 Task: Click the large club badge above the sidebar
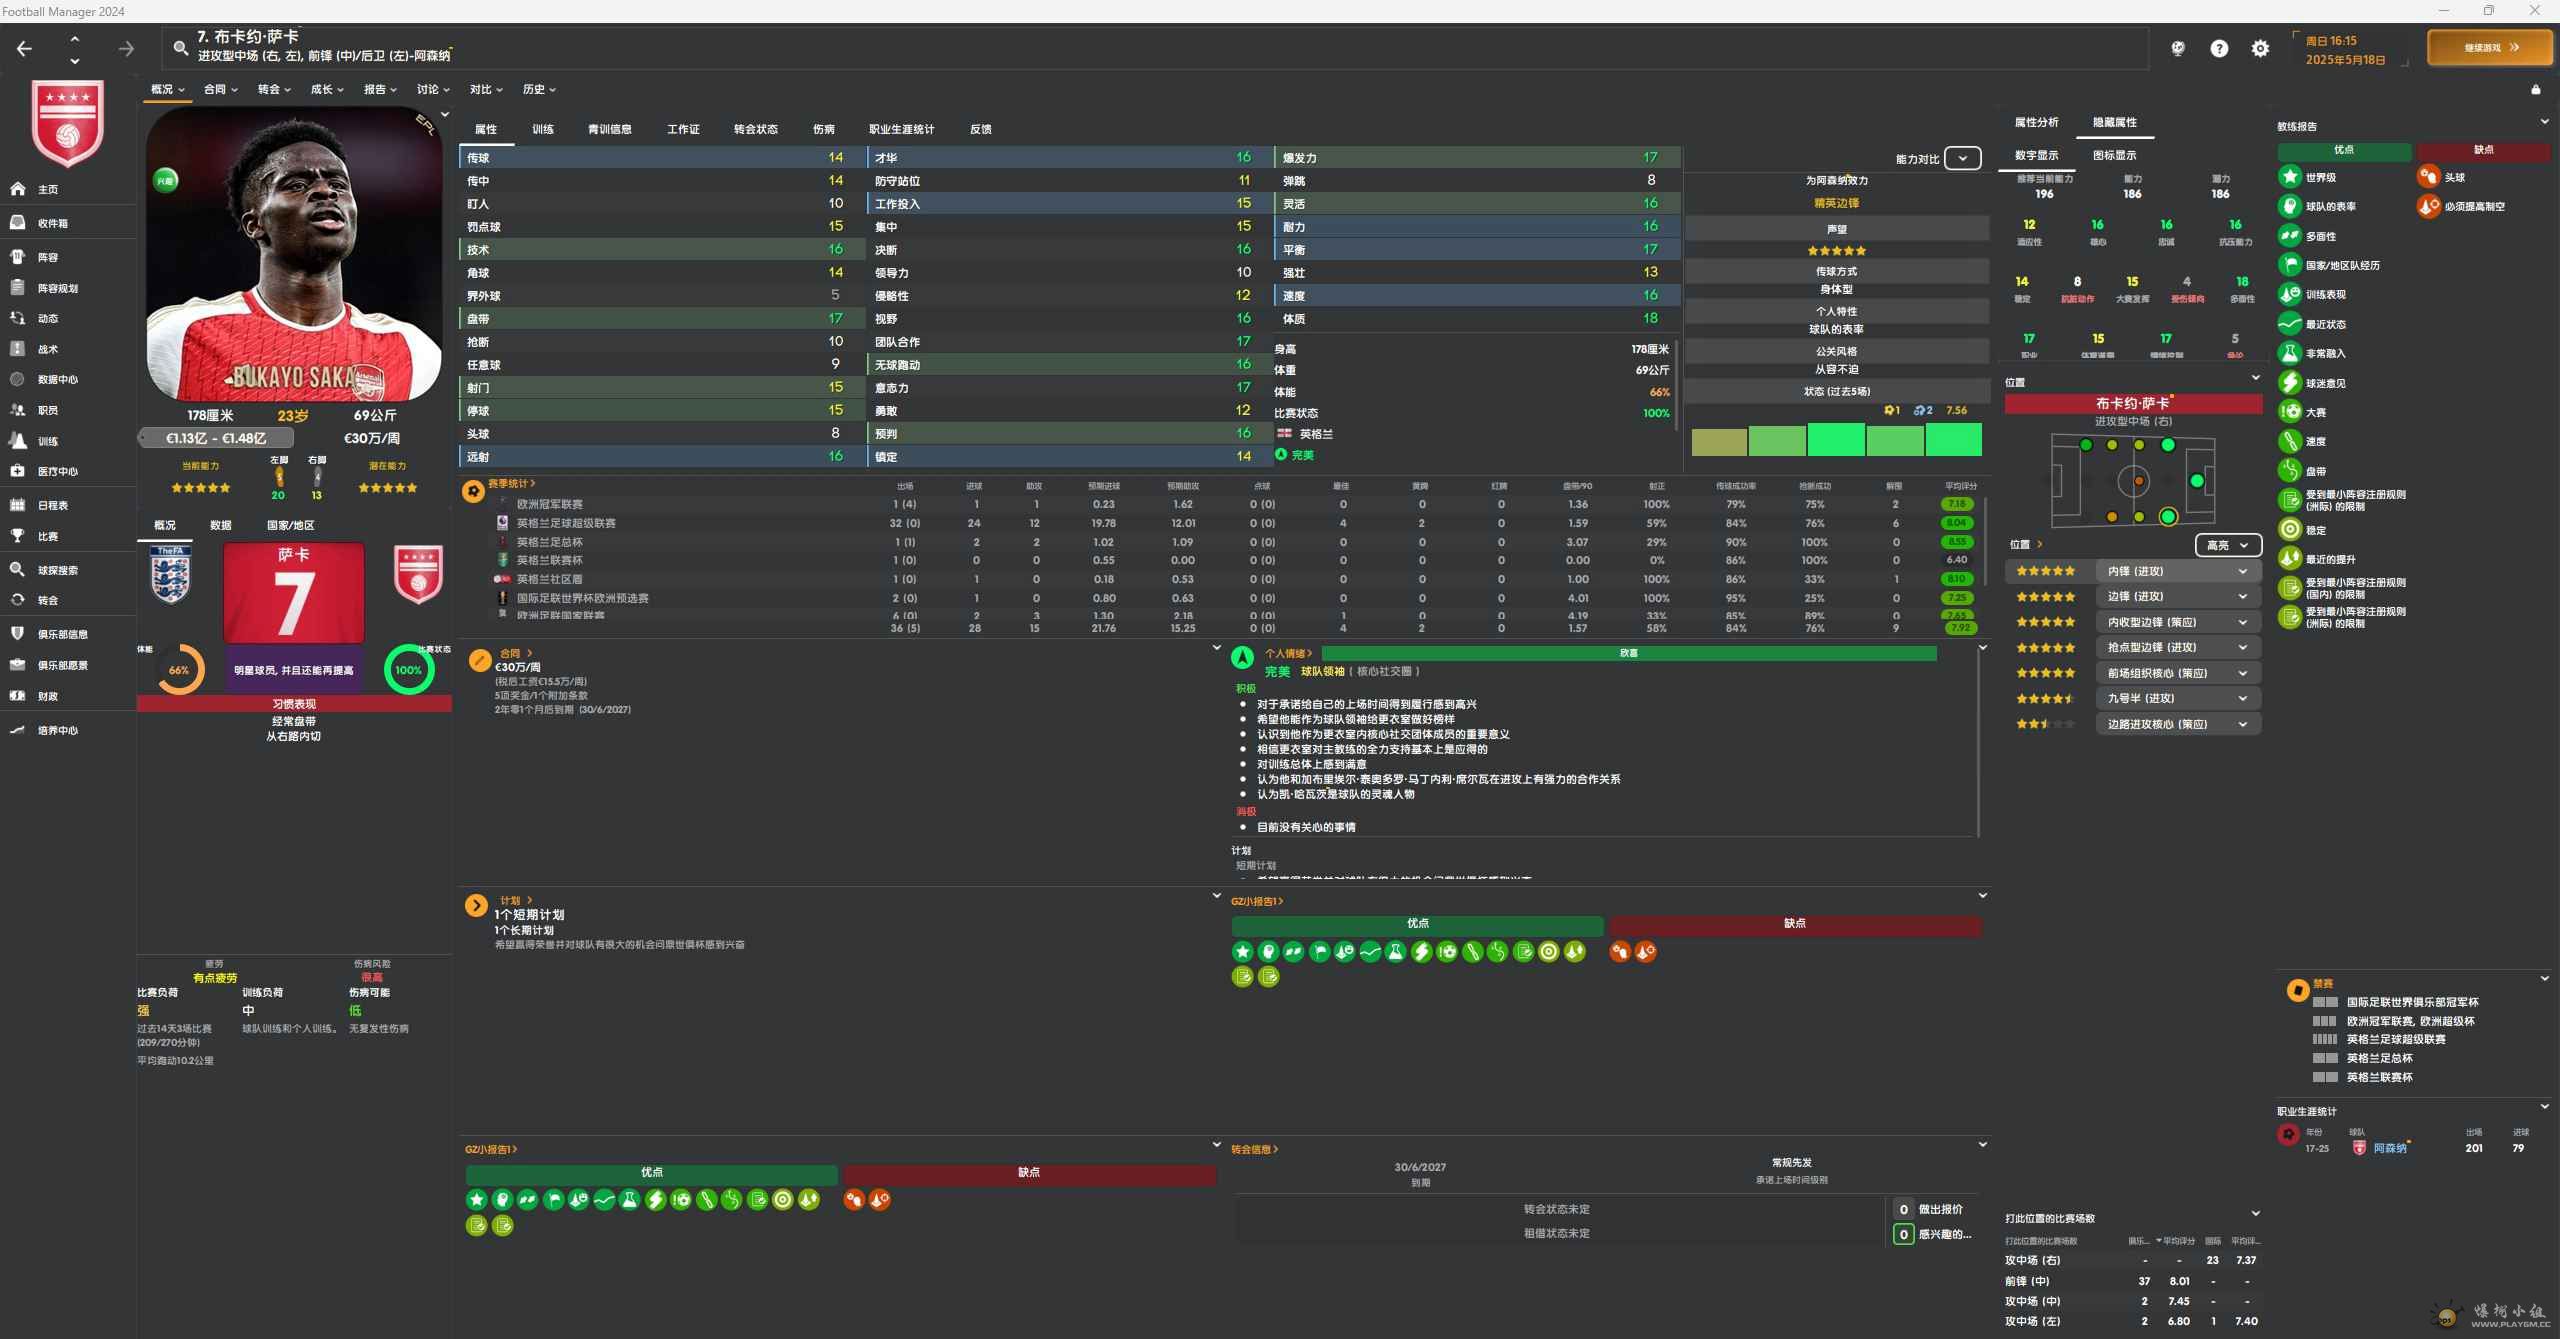point(68,123)
